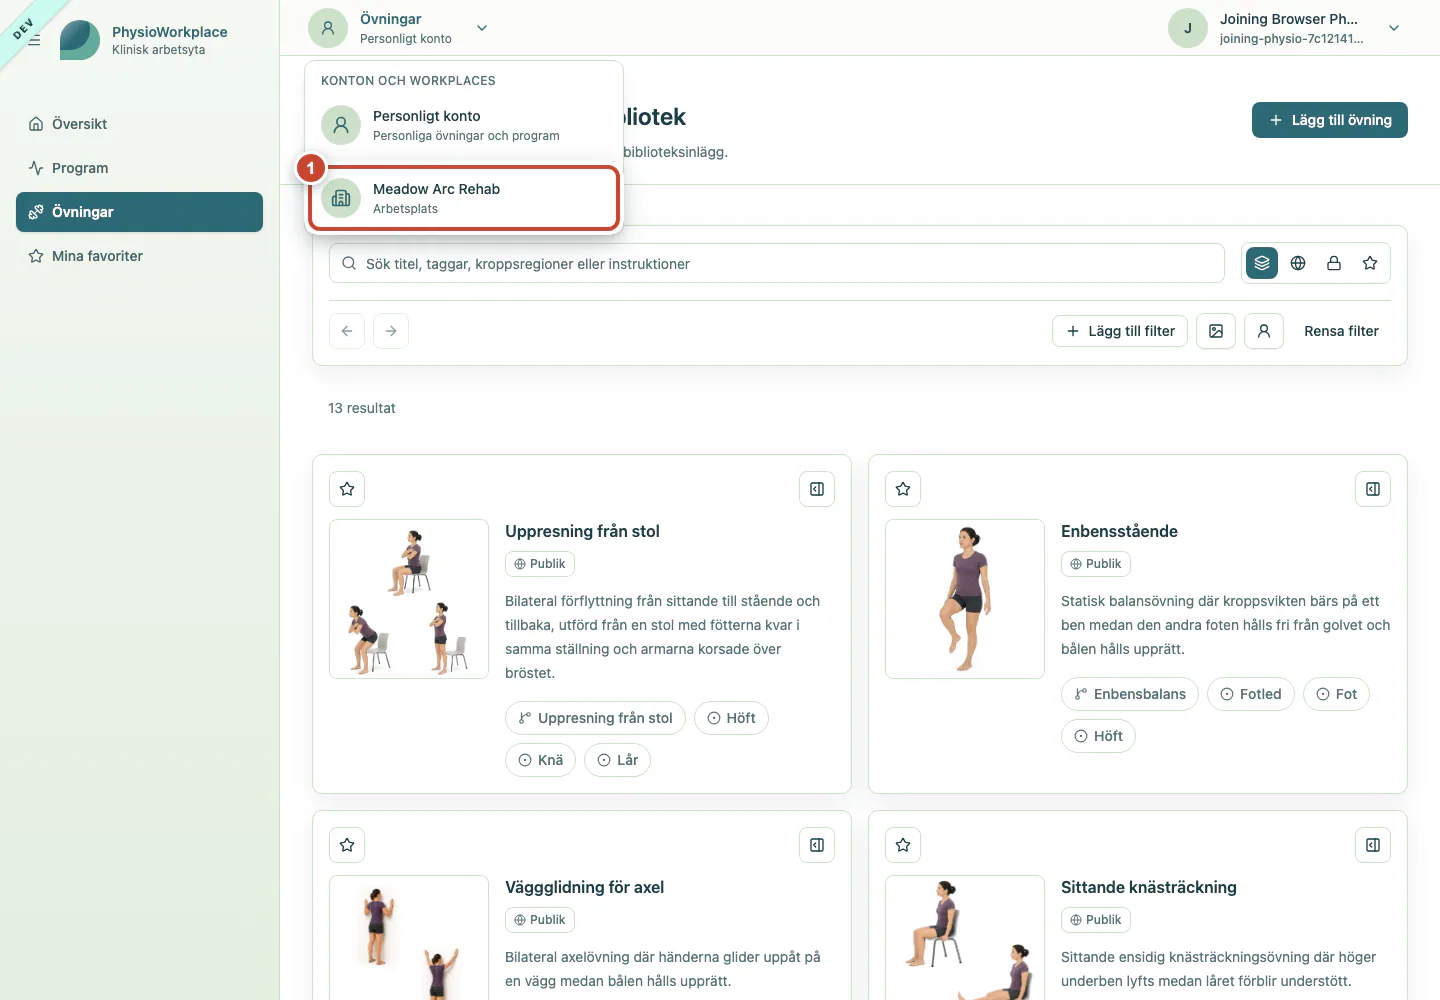Open the Lägg till filter menu
This screenshot has height=1000, width=1440.
(1120, 331)
